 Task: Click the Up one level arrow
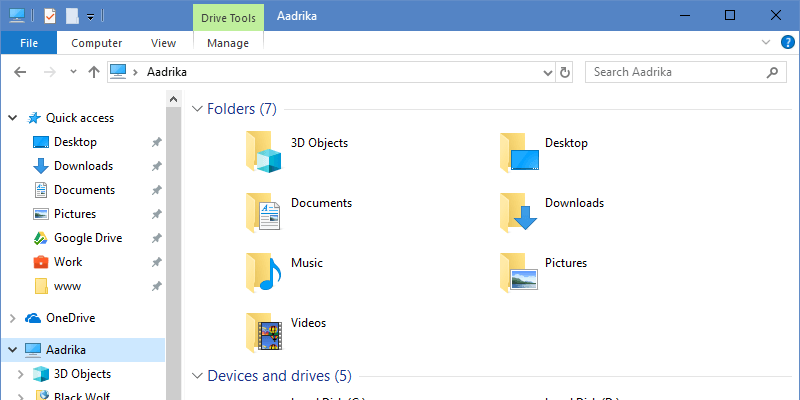point(94,72)
